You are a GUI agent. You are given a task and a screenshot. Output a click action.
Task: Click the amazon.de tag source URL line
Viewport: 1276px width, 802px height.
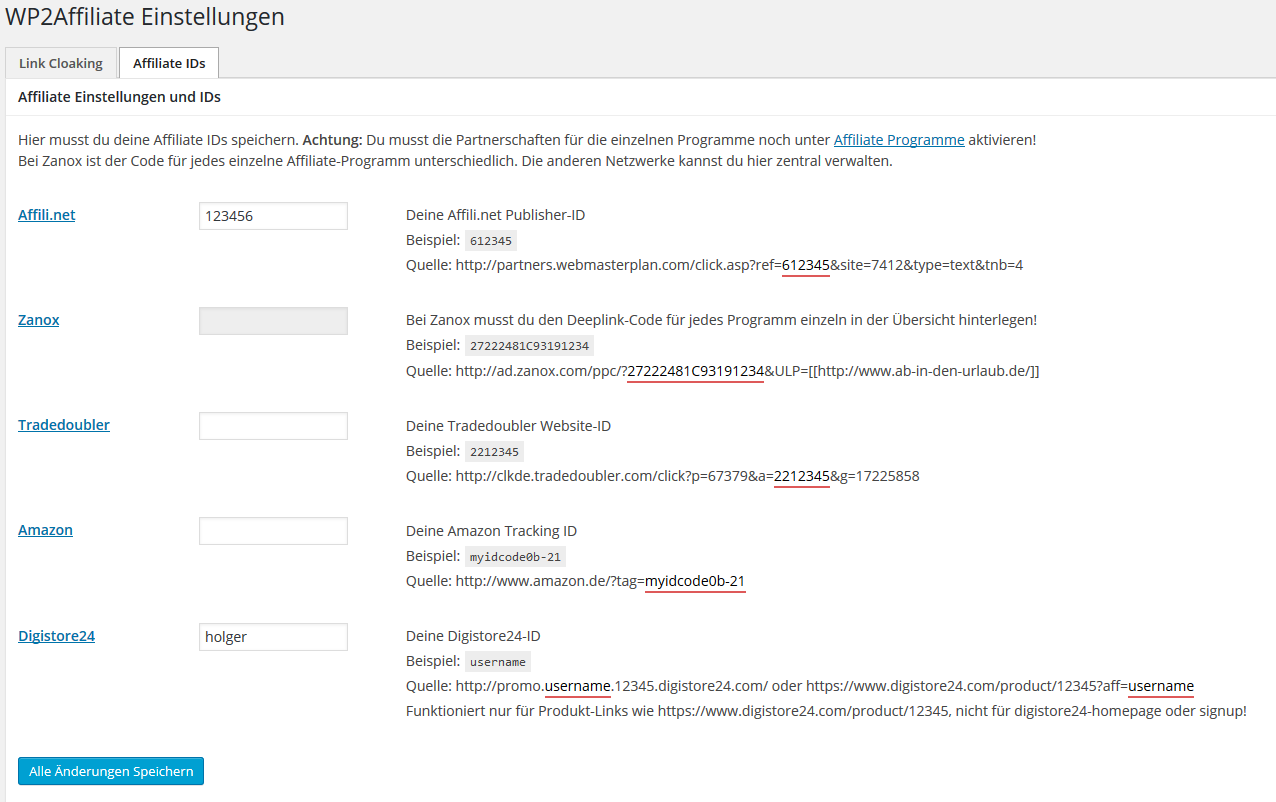pos(575,581)
